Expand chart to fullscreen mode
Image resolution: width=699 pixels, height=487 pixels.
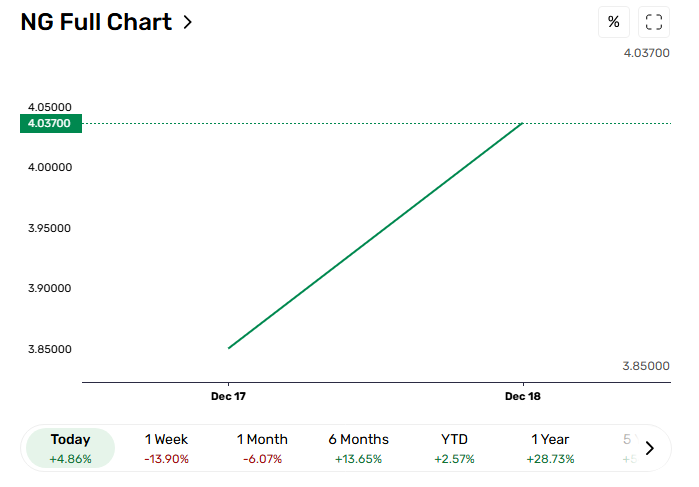pyautogui.click(x=653, y=22)
